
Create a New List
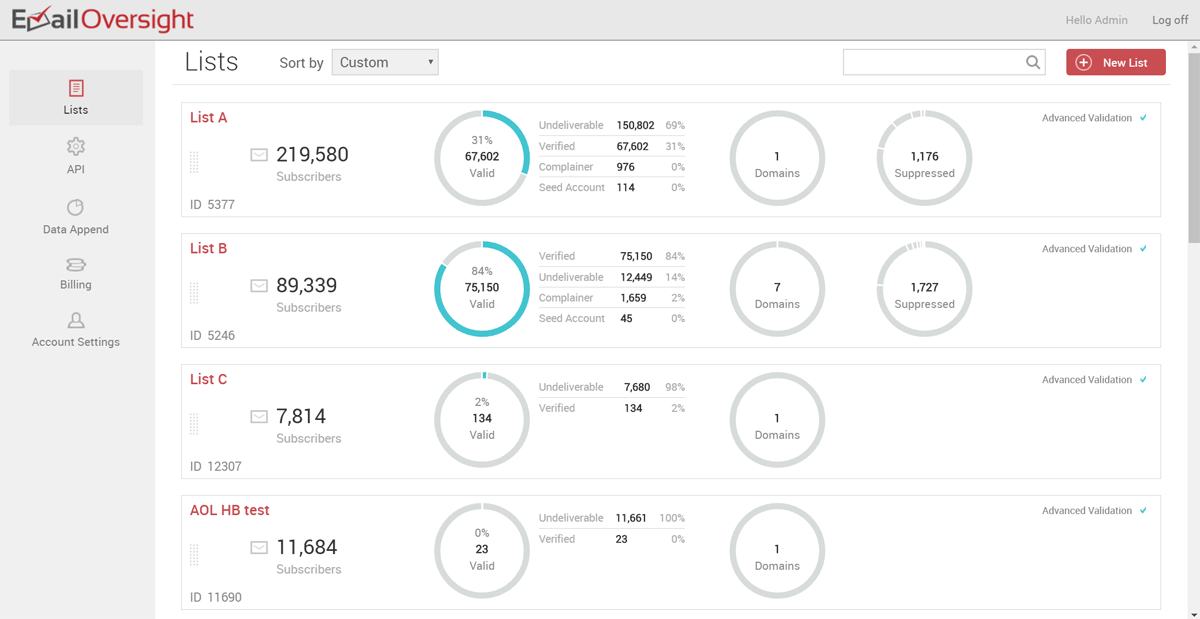(1115, 62)
